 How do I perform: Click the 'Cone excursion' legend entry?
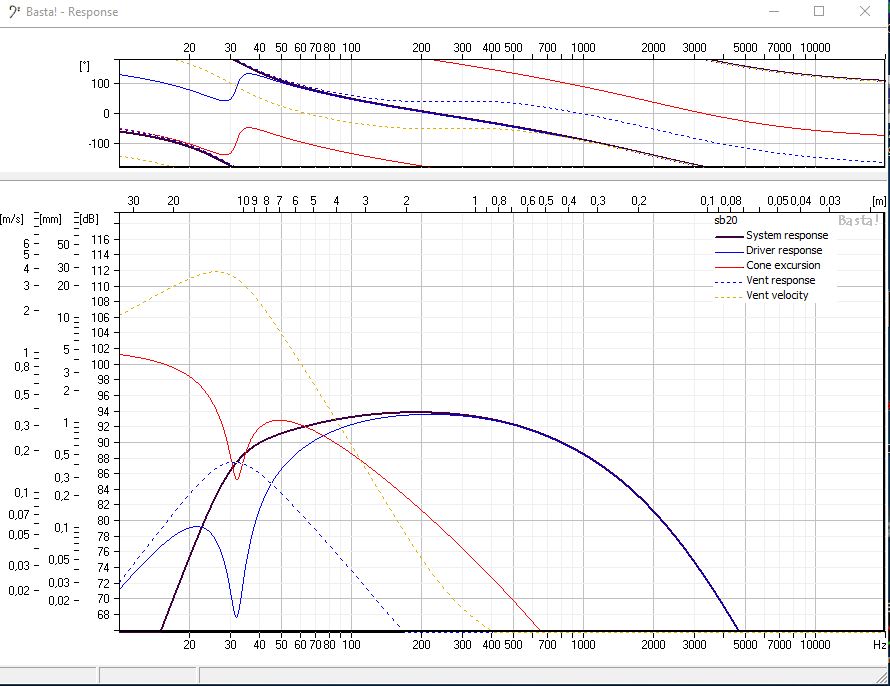[783, 265]
